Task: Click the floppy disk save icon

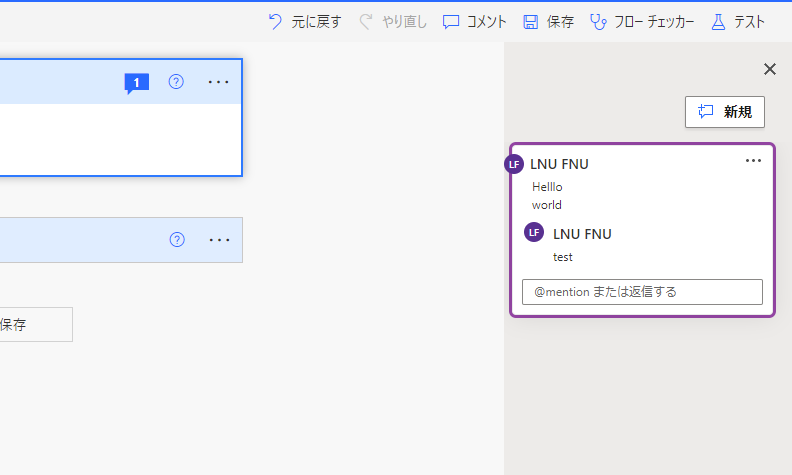Action: pyautogui.click(x=530, y=22)
